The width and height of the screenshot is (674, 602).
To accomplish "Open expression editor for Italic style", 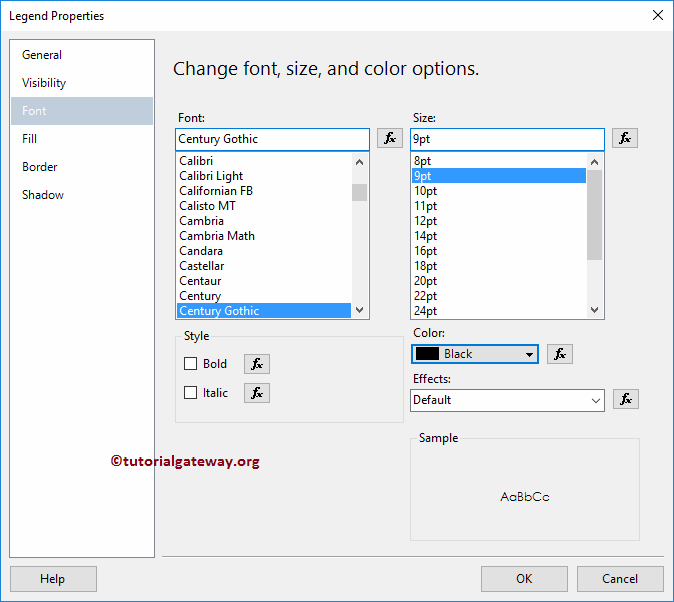I will [x=257, y=393].
